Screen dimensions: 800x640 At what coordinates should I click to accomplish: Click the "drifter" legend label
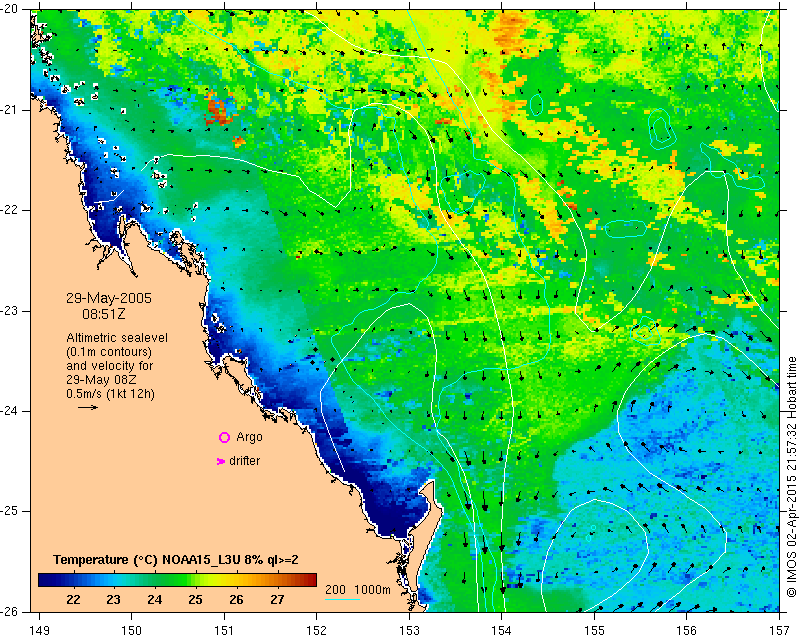pyautogui.click(x=244, y=461)
